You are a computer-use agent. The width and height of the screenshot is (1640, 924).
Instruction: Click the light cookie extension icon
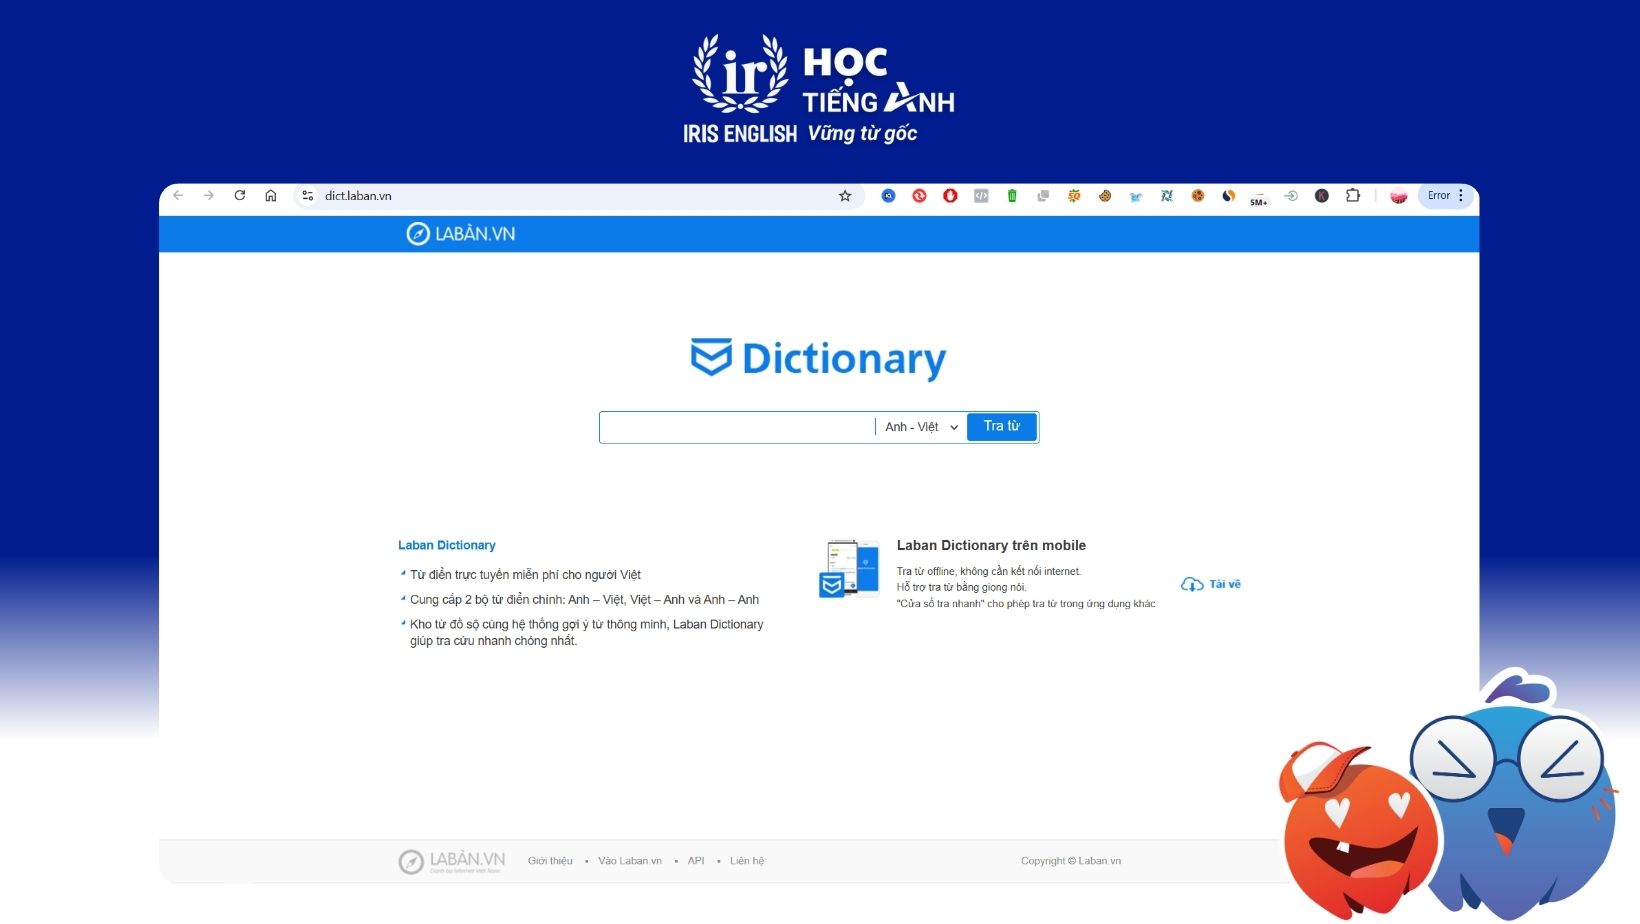click(1105, 196)
